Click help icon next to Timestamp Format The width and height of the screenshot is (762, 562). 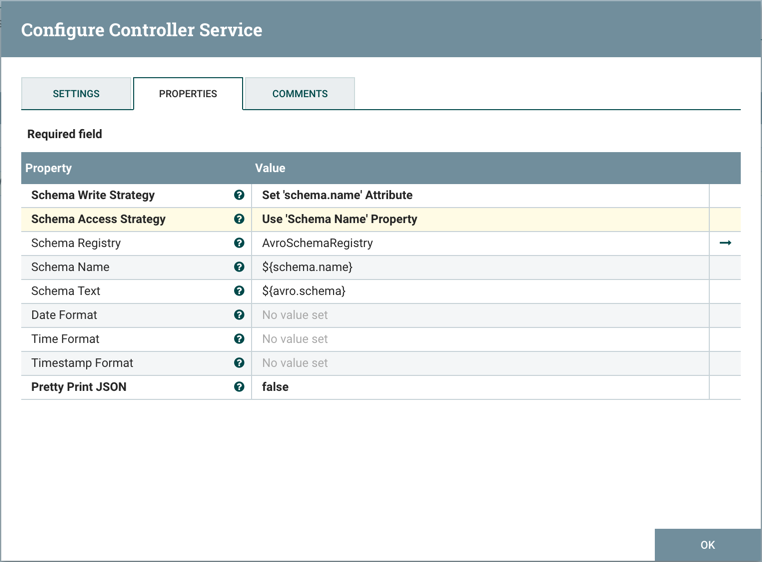pos(239,363)
